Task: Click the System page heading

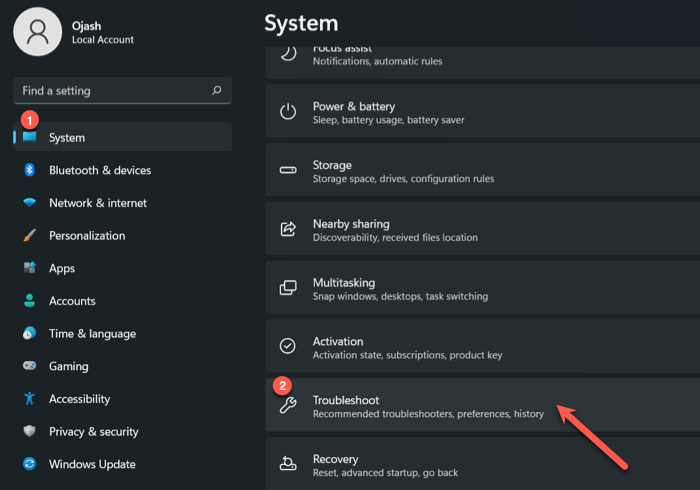Action: (x=301, y=23)
